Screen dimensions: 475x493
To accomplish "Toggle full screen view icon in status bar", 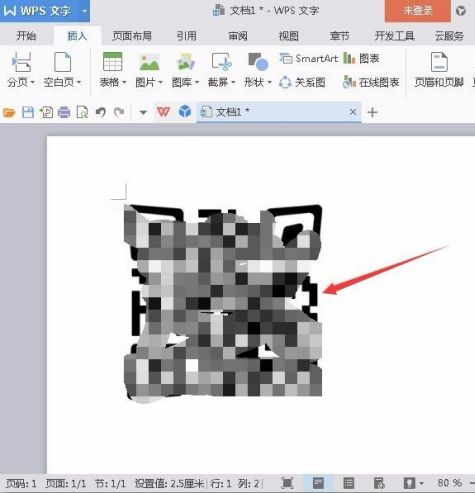I will click(287, 483).
